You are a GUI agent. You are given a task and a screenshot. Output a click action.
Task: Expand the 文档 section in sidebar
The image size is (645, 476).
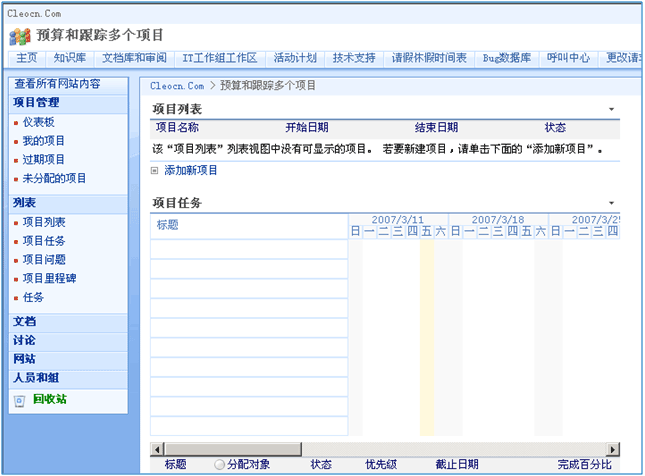coord(25,322)
